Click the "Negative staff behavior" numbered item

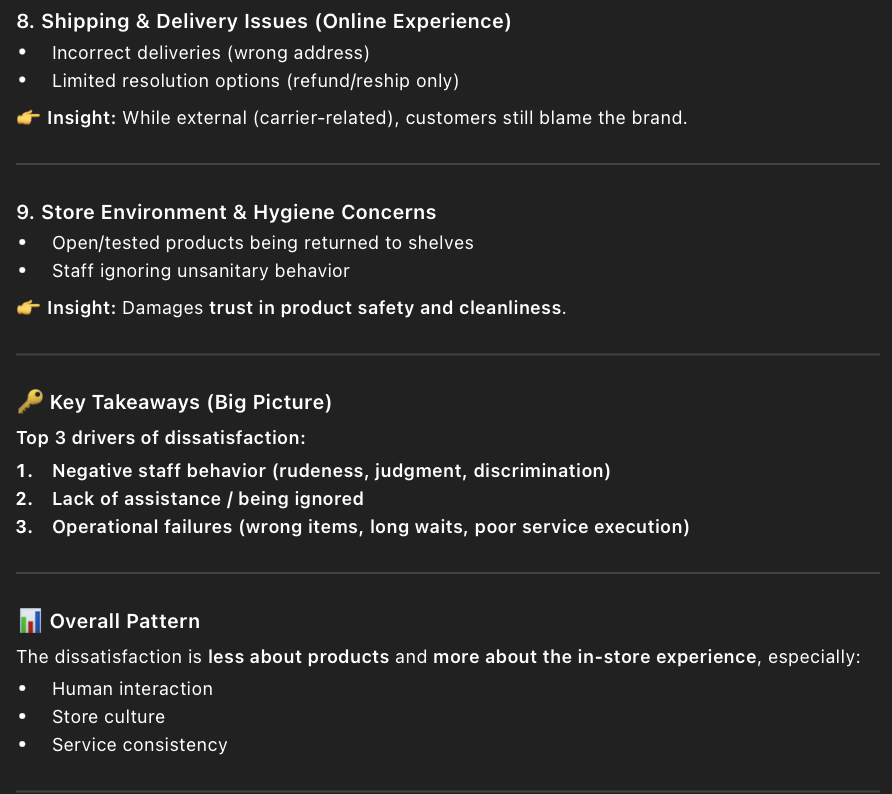pyautogui.click(x=331, y=471)
